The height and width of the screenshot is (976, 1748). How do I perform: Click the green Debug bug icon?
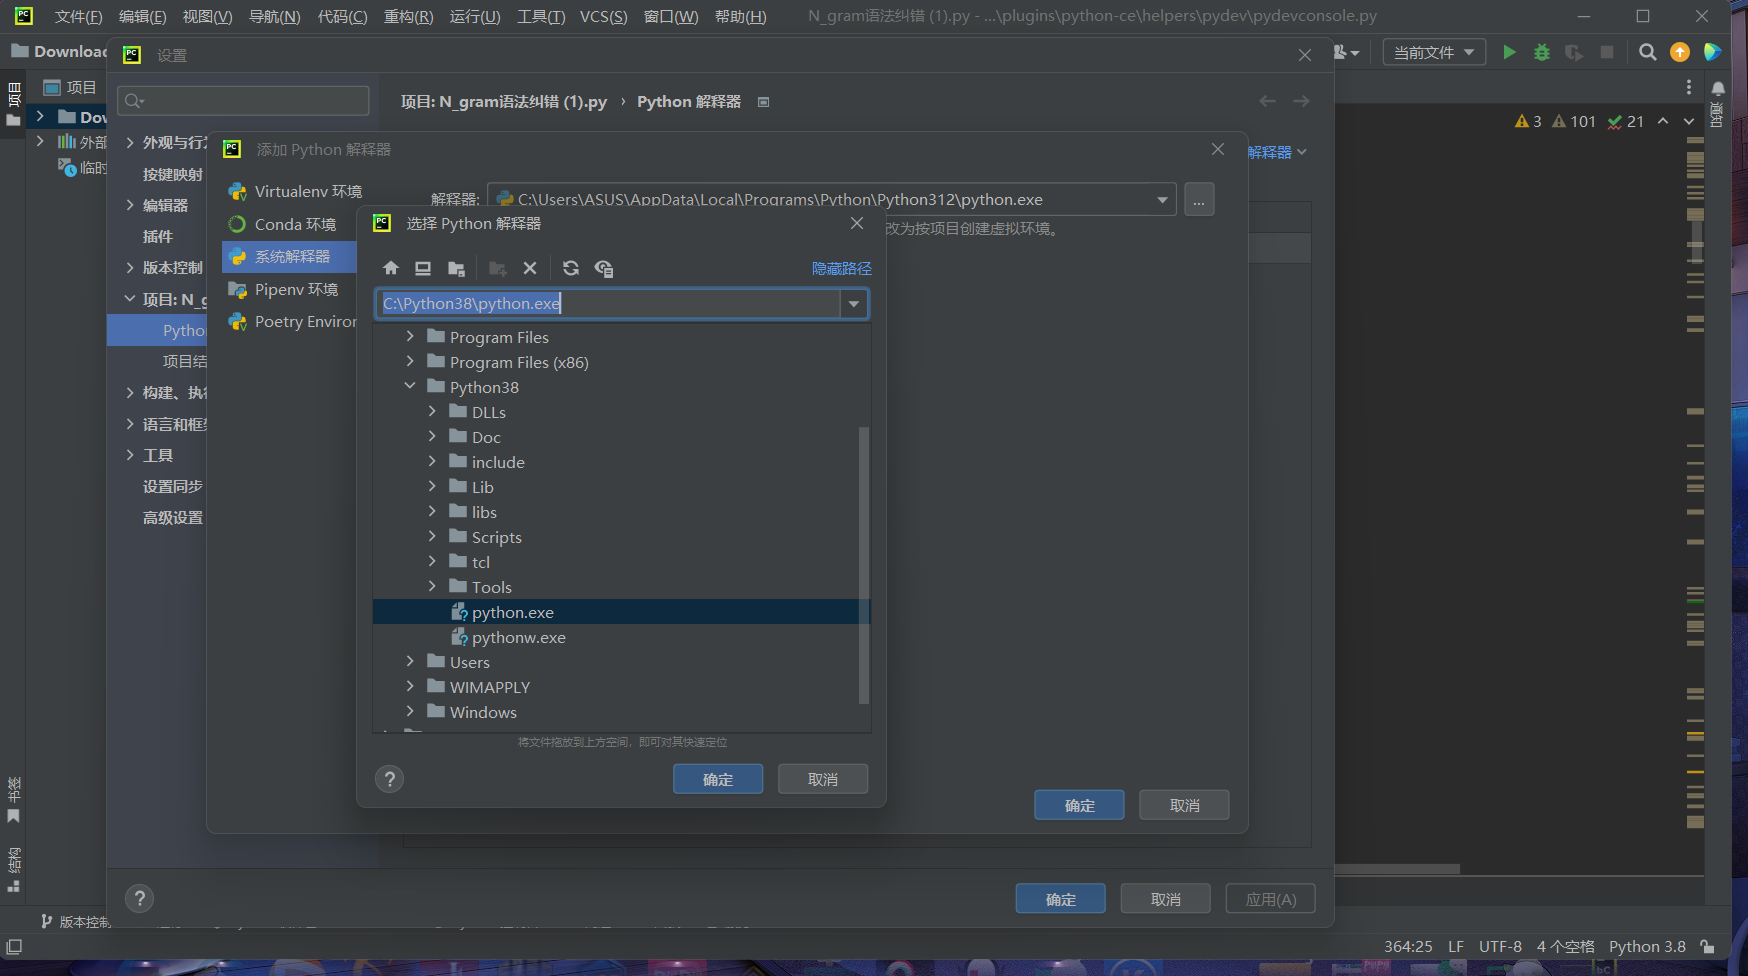[1541, 52]
